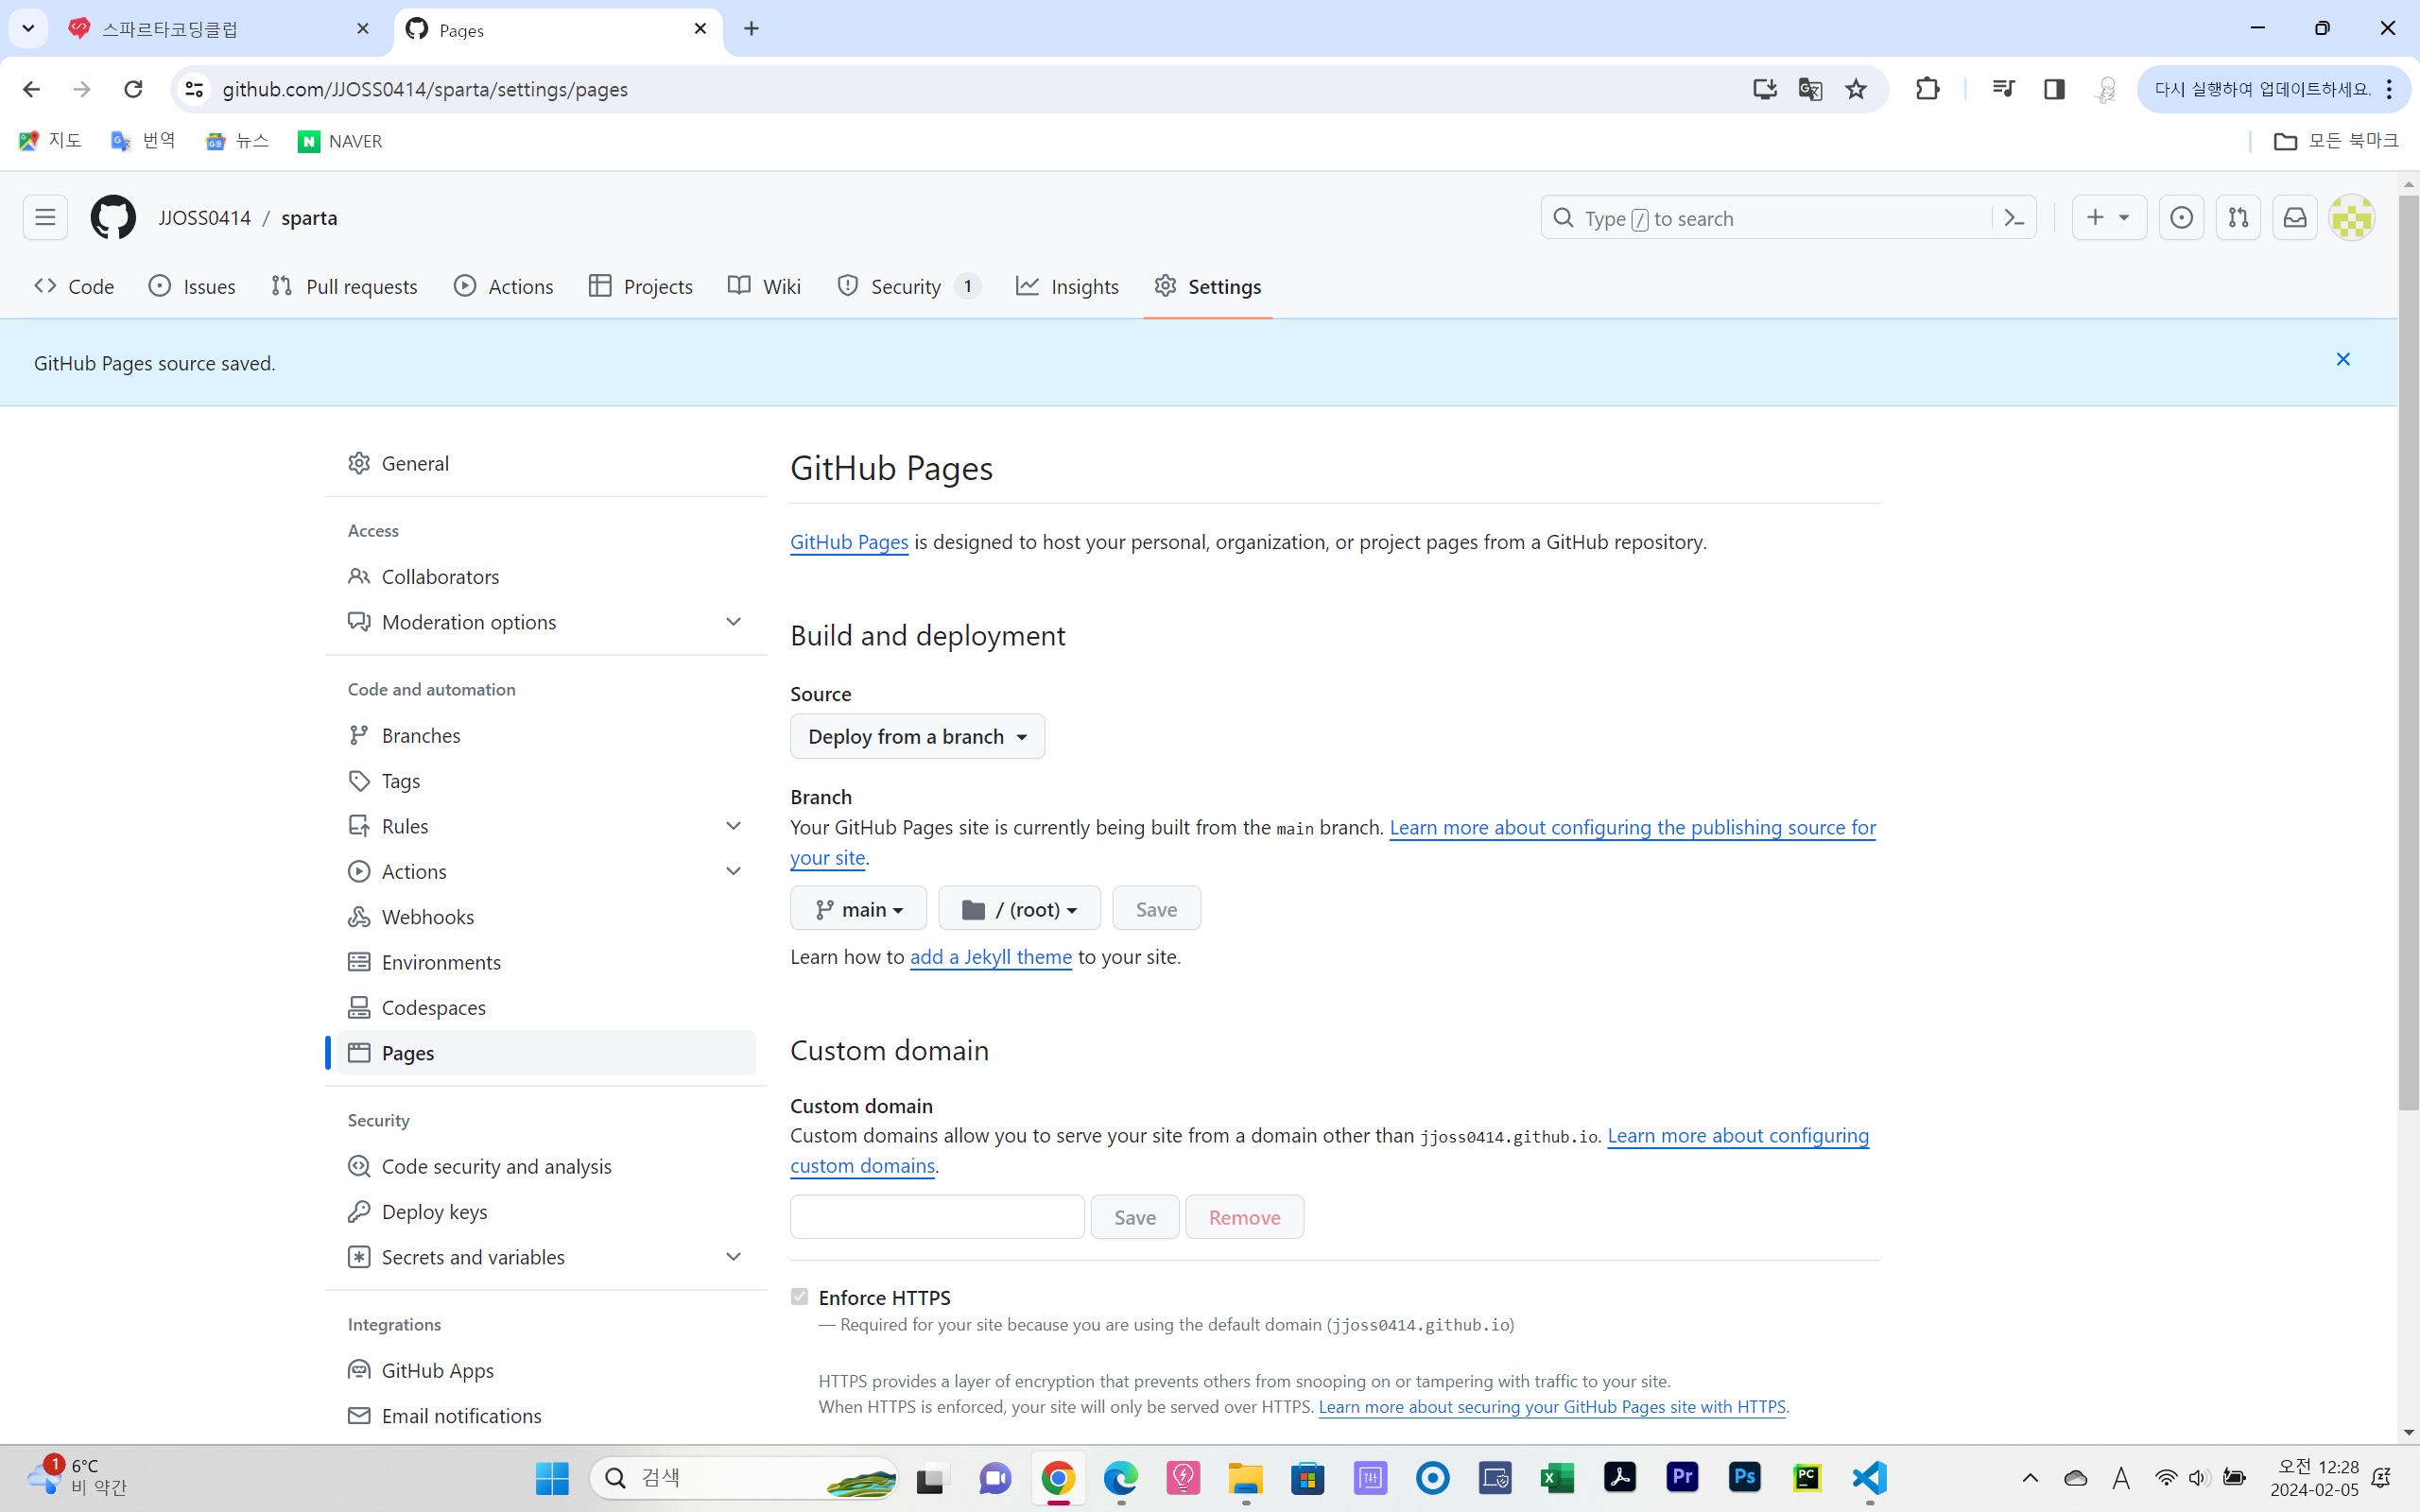The image size is (2420, 1512).
Task: Click the custom domain text field
Action: pyautogui.click(x=937, y=1217)
